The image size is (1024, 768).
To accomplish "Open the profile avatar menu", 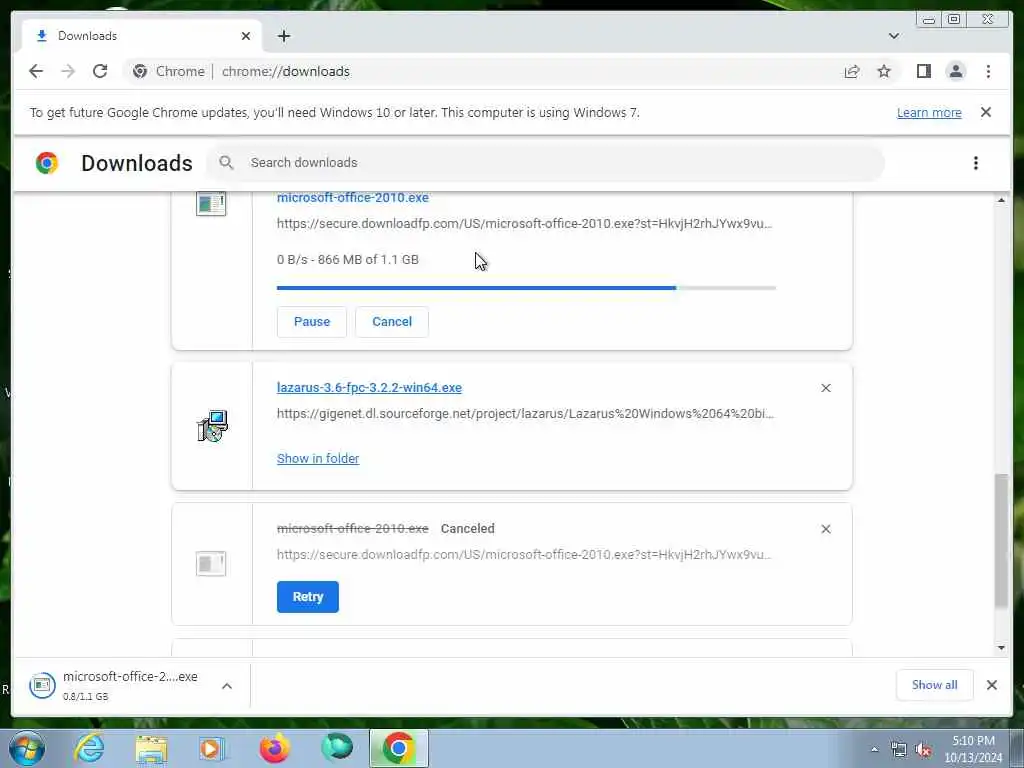I will 955,71.
